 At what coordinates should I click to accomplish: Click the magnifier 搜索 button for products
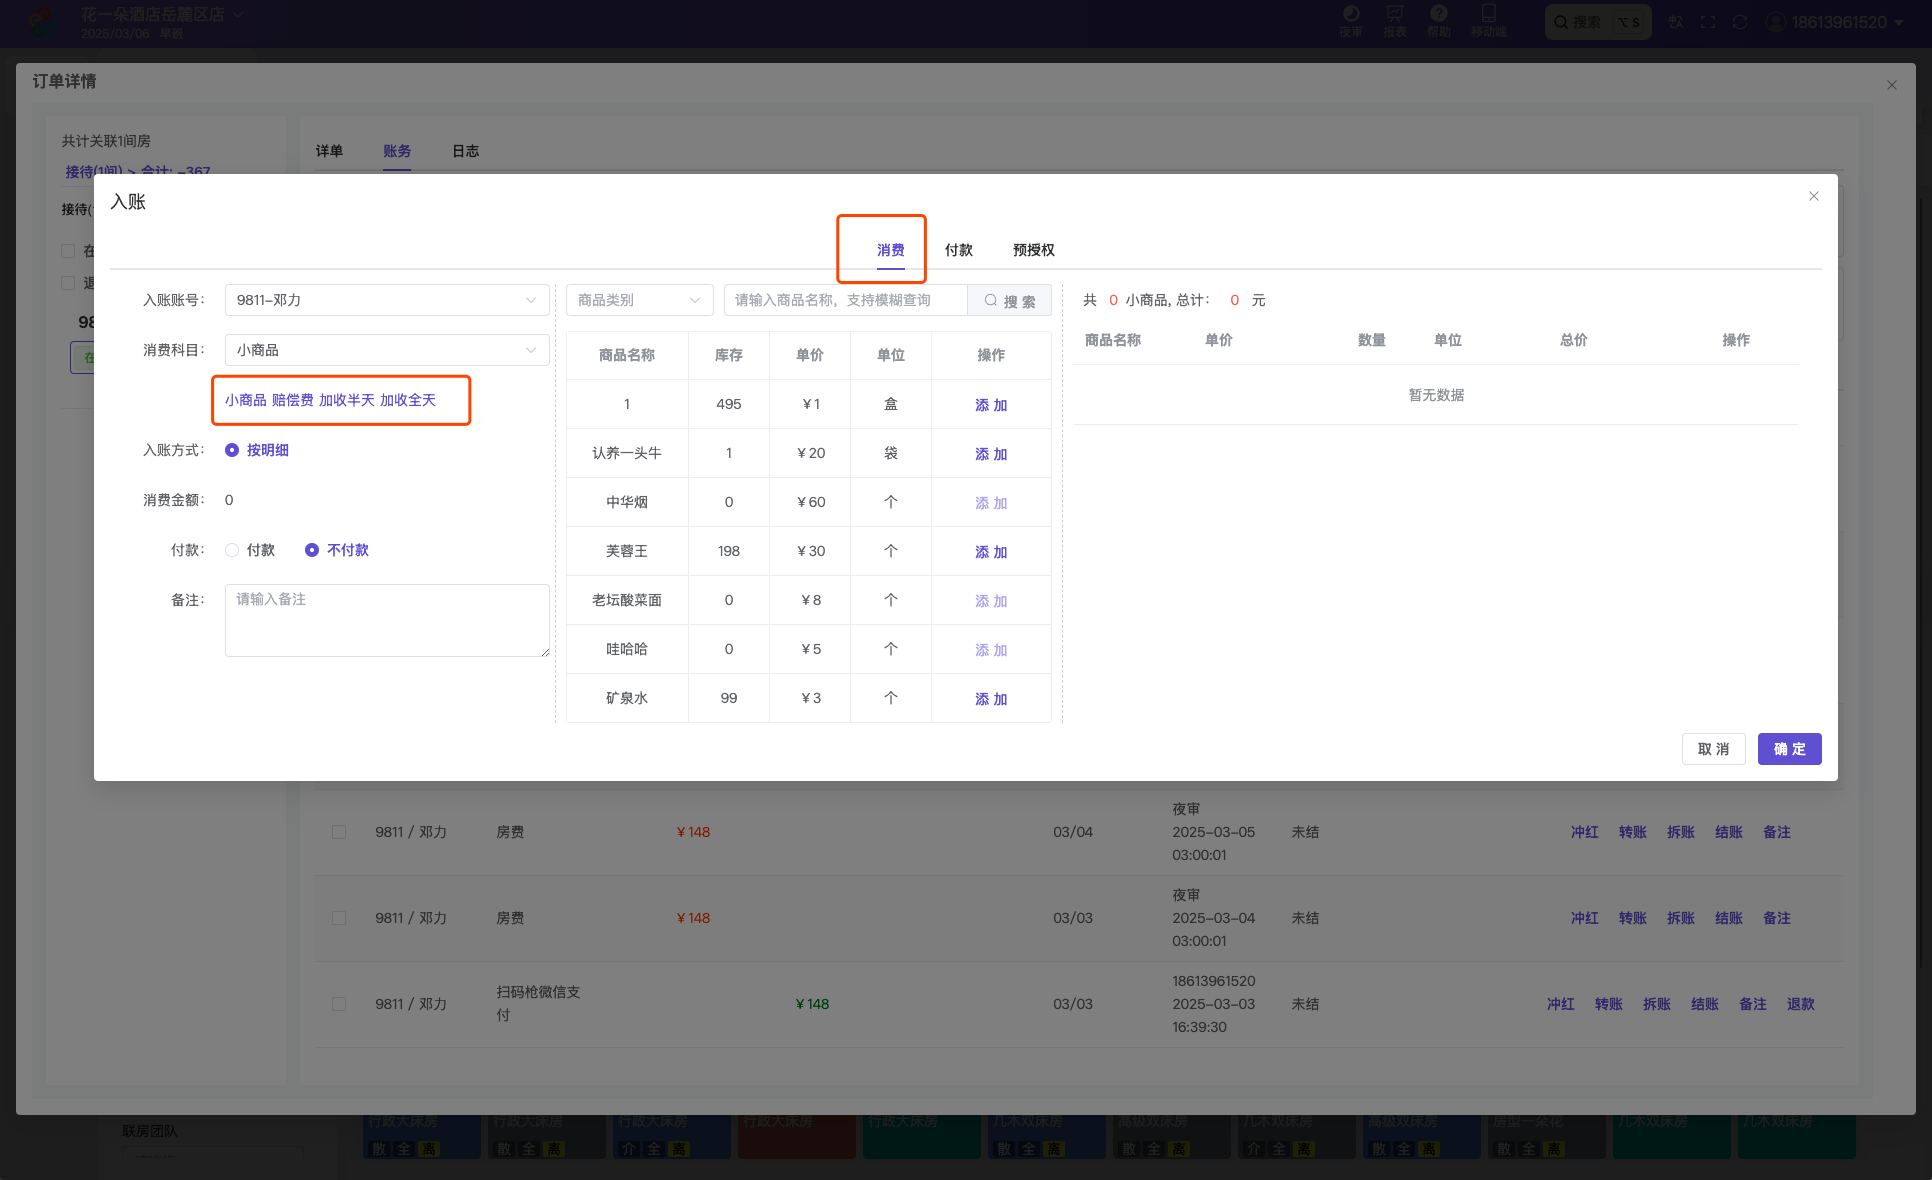pyautogui.click(x=1010, y=301)
